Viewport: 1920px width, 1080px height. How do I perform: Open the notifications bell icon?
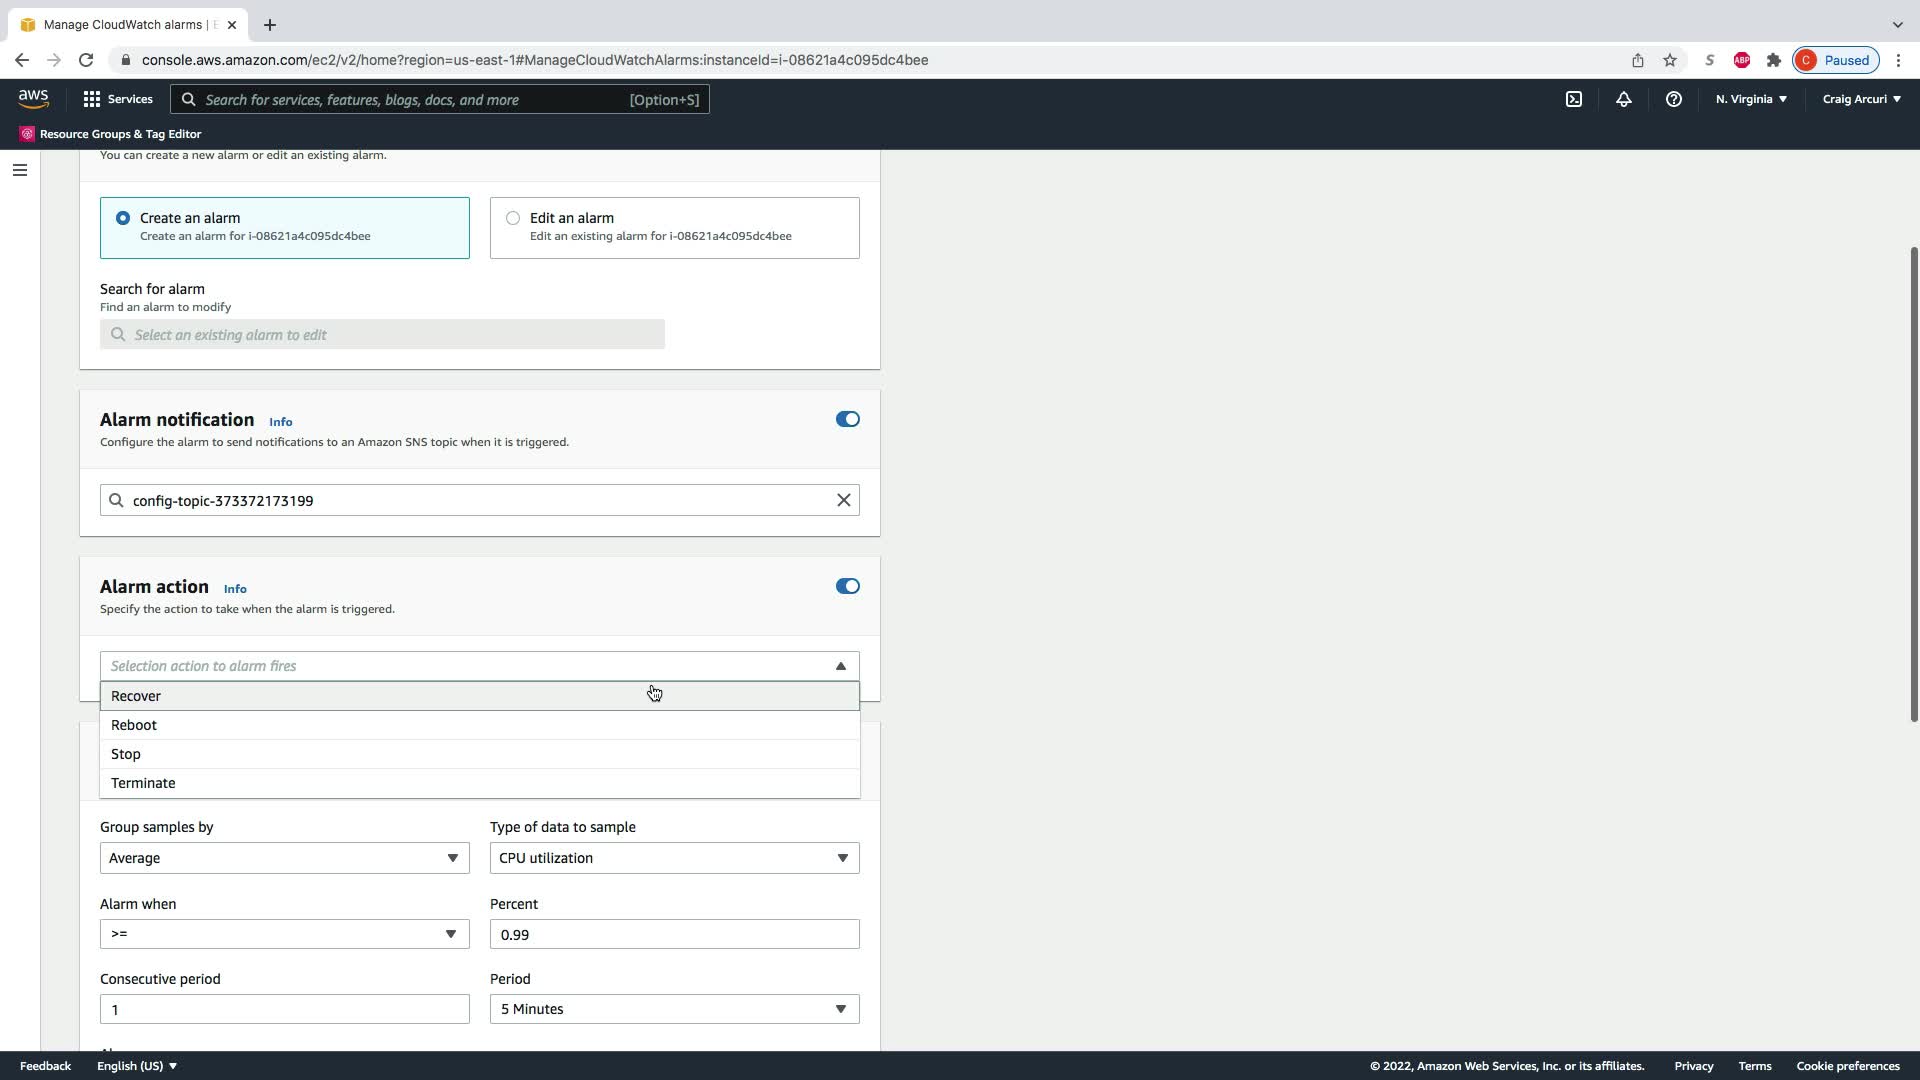coord(1623,99)
